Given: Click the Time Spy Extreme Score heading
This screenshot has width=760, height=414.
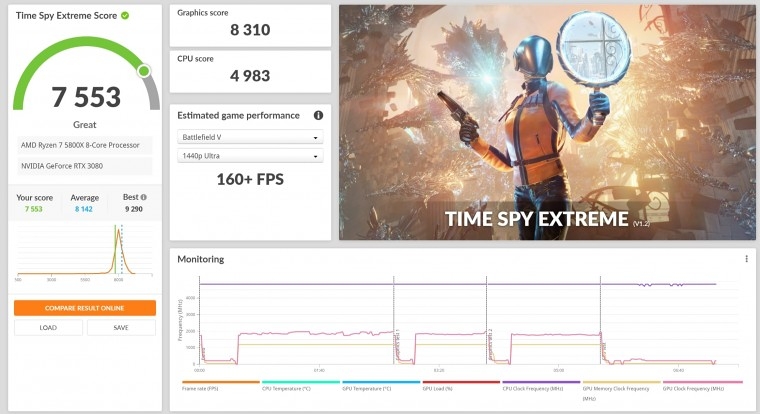Looking at the screenshot, I should [x=66, y=16].
